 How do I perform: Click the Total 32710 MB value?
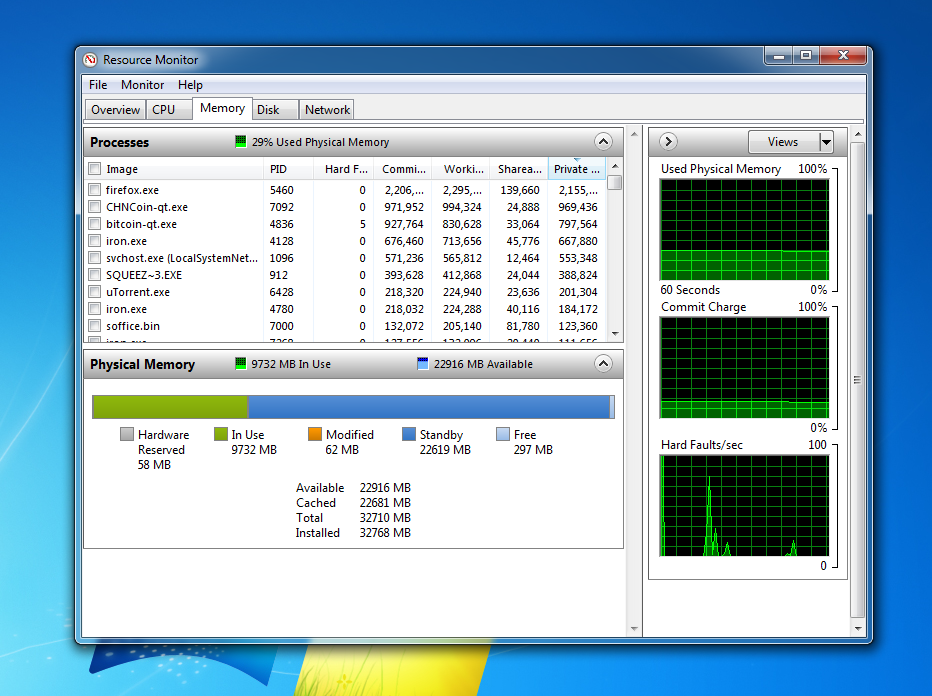point(385,518)
